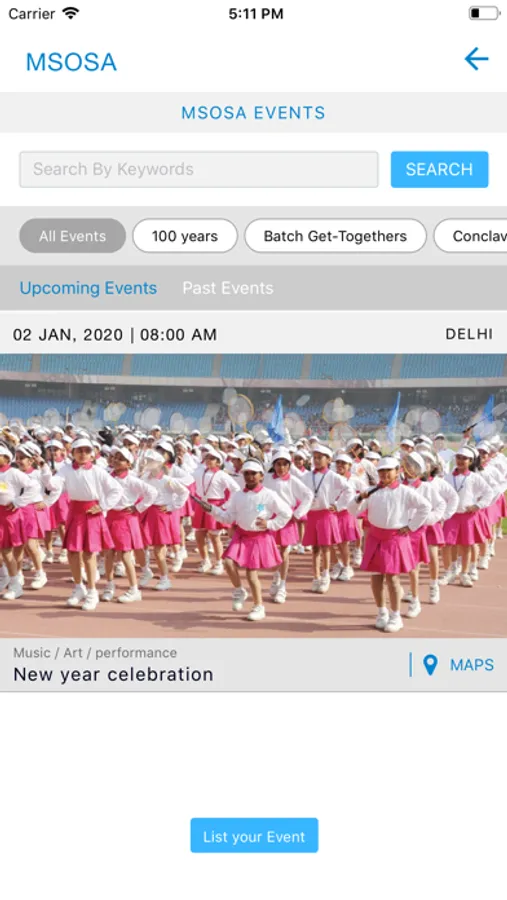Image resolution: width=507 pixels, height=900 pixels.
Task: Tap the back arrow icon
Action: pyautogui.click(x=476, y=59)
